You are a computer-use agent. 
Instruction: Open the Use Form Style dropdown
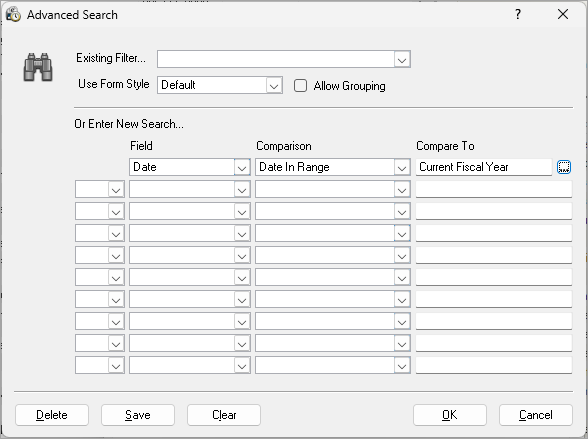tap(274, 85)
